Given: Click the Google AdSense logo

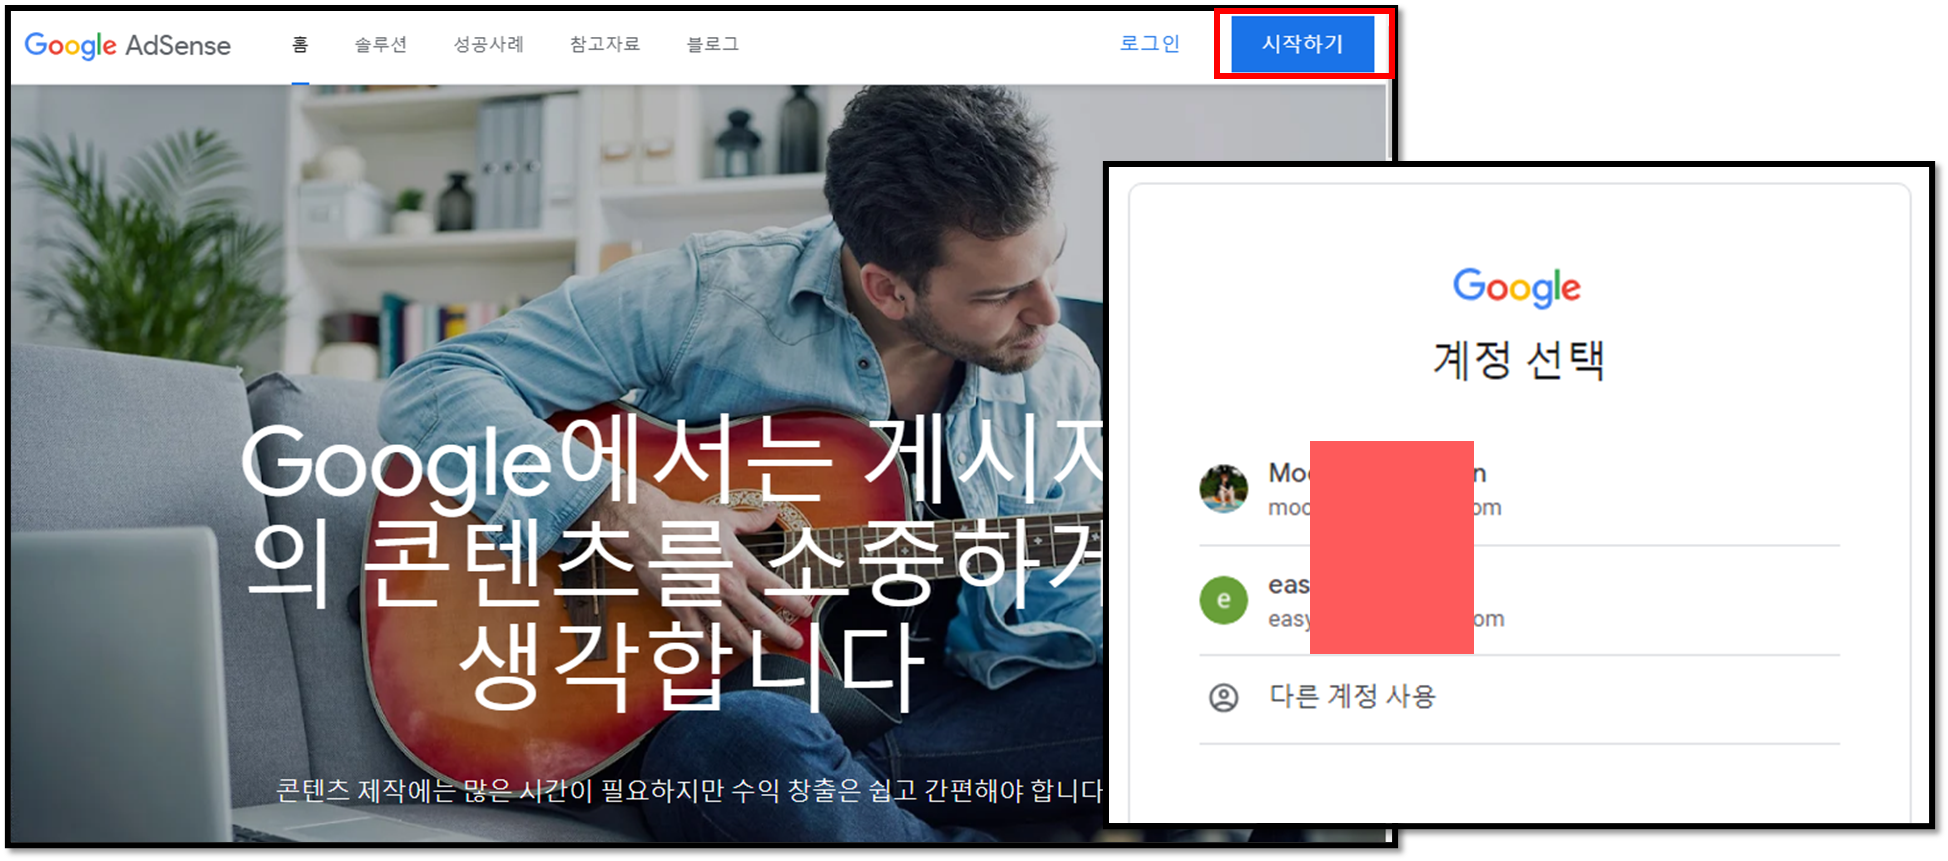Looking at the screenshot, I should pos(127,45).
